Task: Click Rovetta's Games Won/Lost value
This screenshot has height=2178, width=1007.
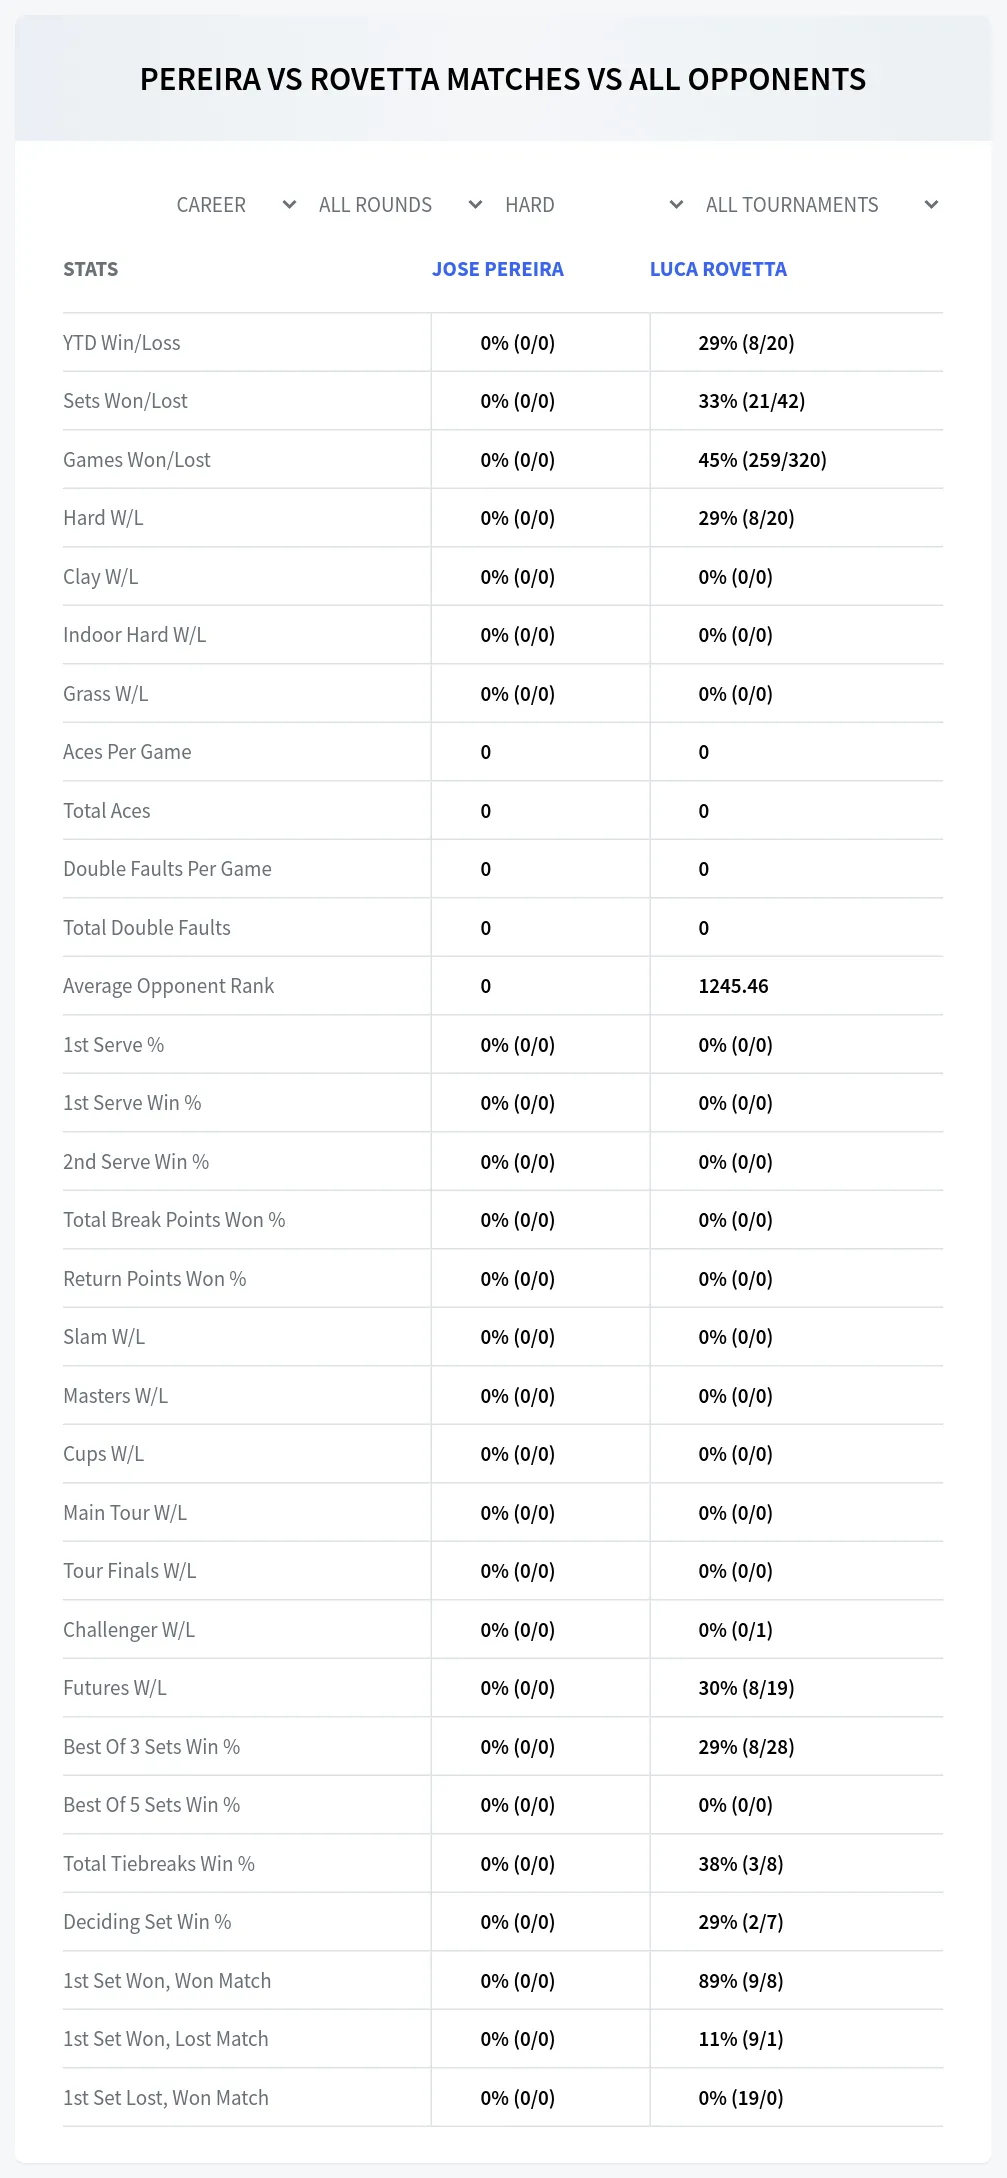Action: [763, 460]
